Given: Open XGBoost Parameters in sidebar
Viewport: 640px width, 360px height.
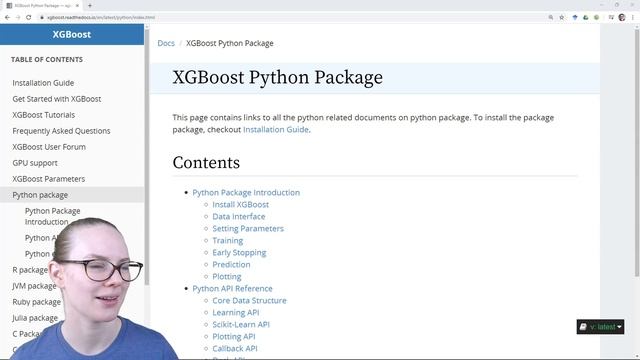Looking at the screenshot, I should coord(49,179).
